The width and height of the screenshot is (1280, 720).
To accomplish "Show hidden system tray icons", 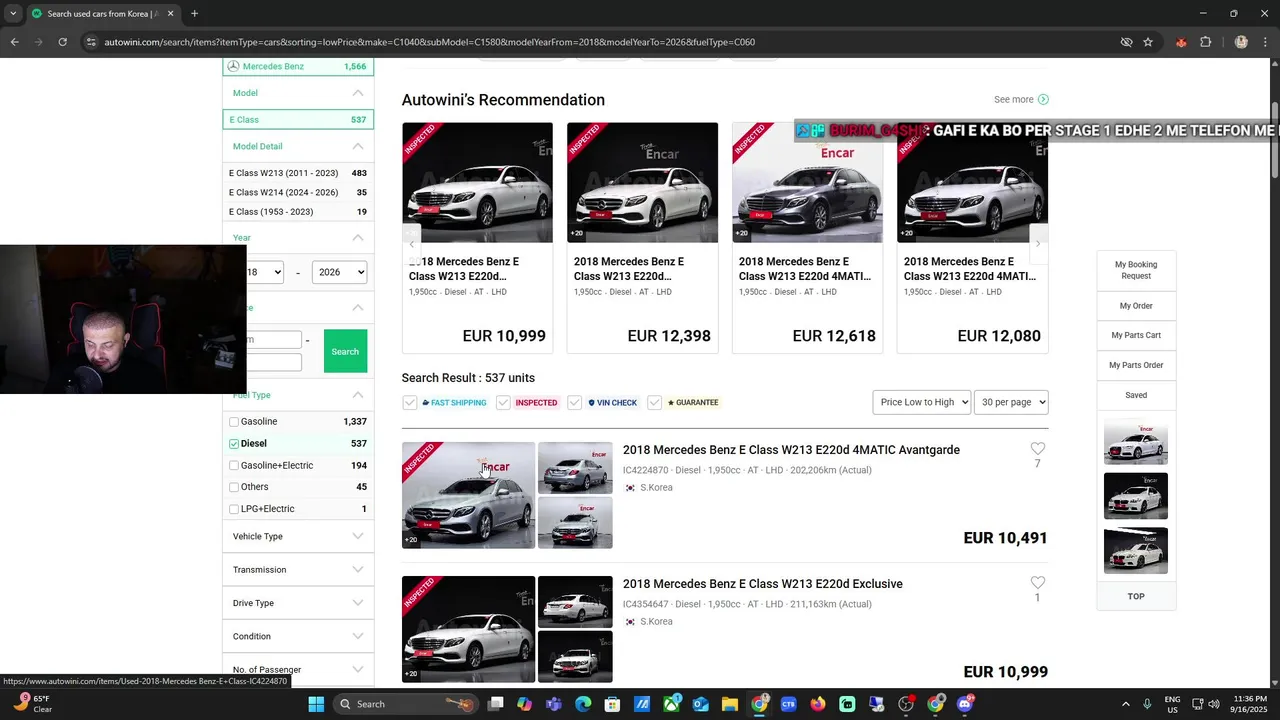I will (1125, 704).
